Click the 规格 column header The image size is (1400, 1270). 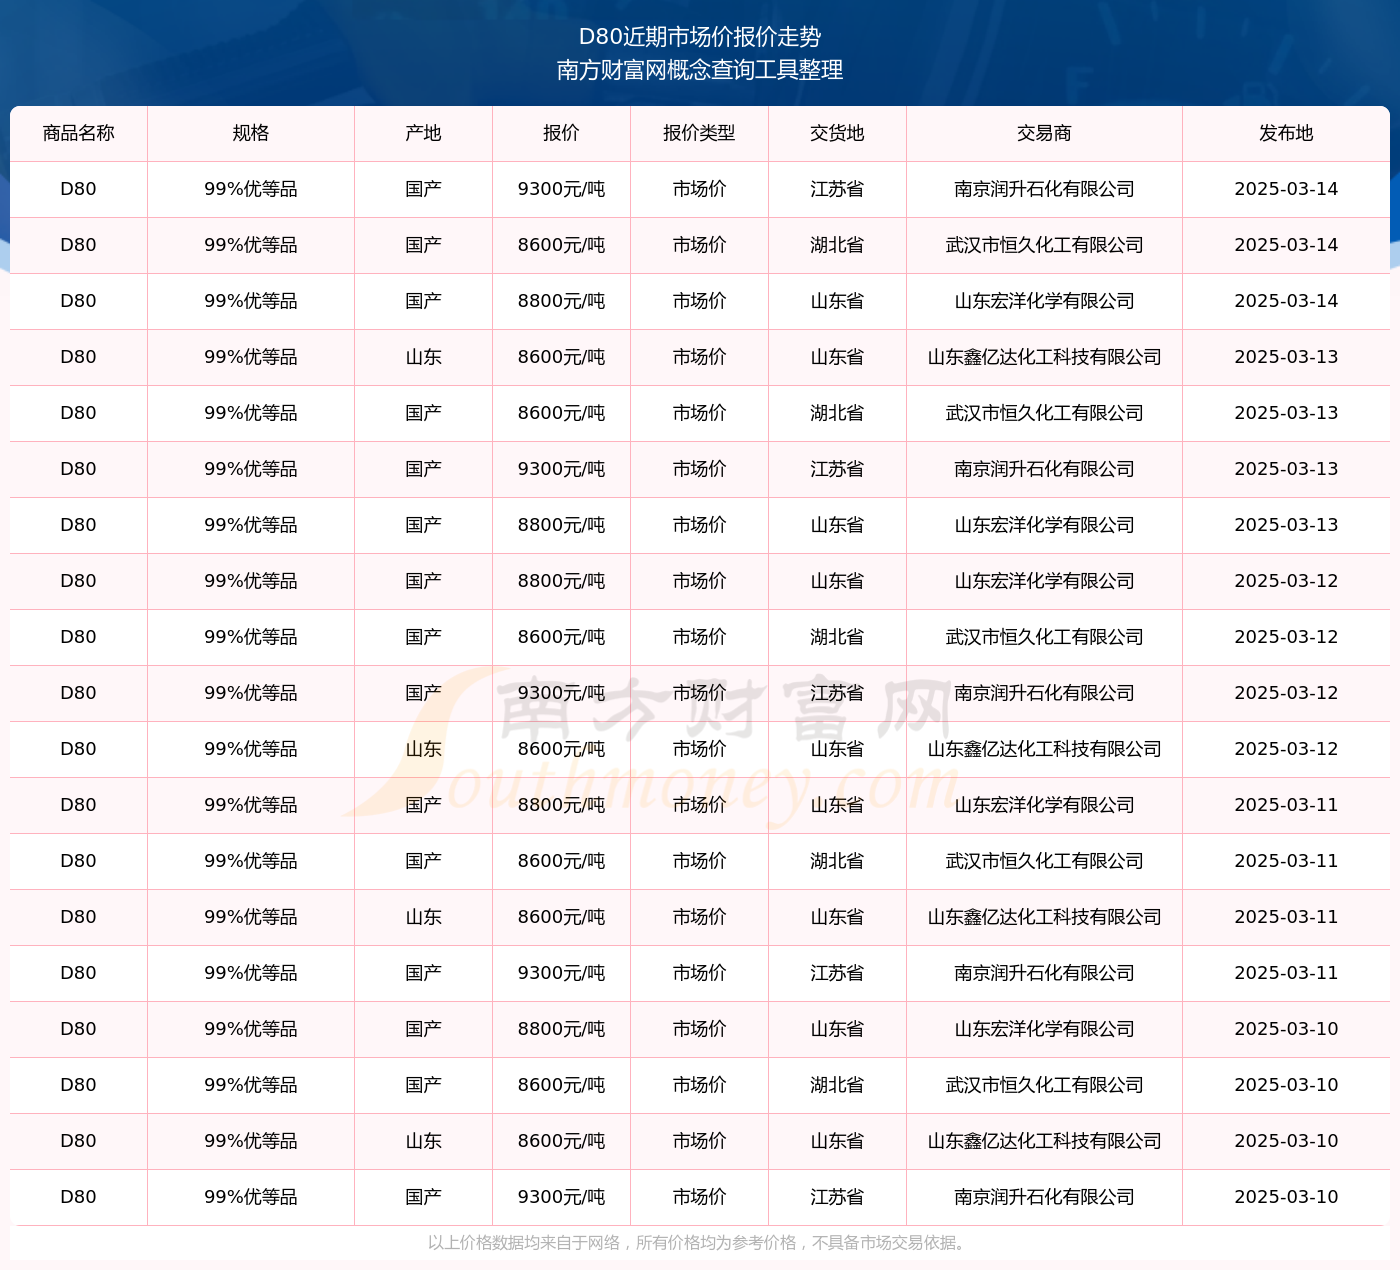[x=251, y=133]
